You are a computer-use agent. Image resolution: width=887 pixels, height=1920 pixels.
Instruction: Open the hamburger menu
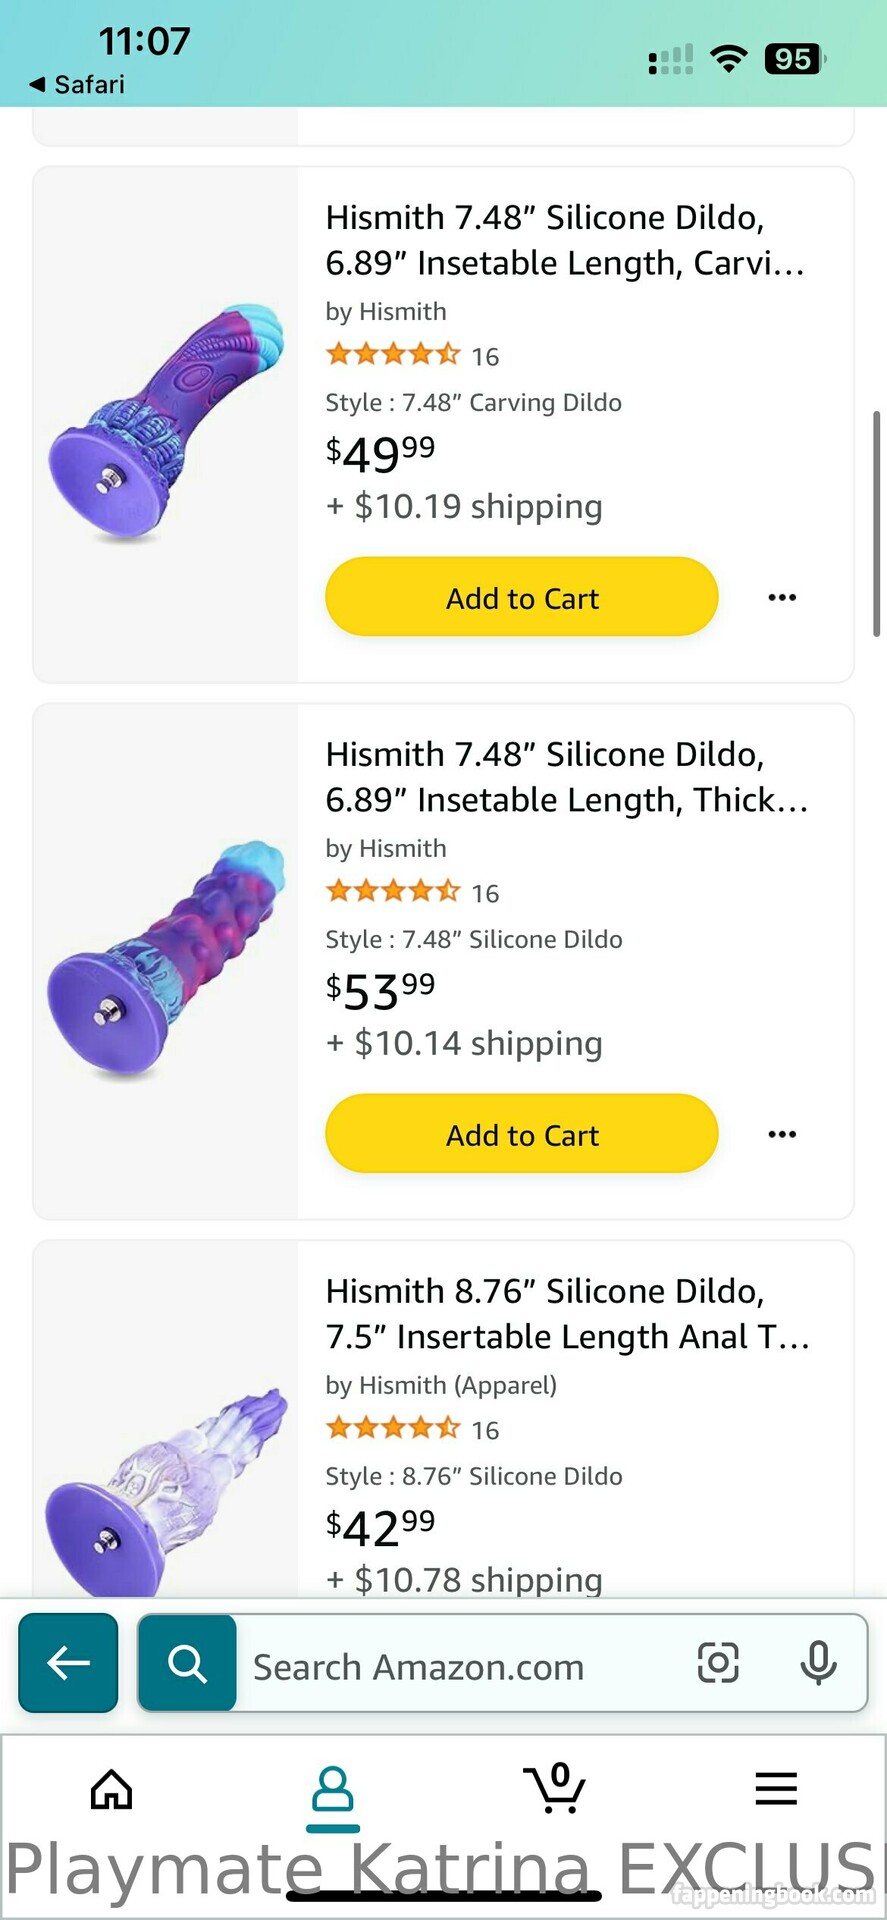coord(776,1788)
